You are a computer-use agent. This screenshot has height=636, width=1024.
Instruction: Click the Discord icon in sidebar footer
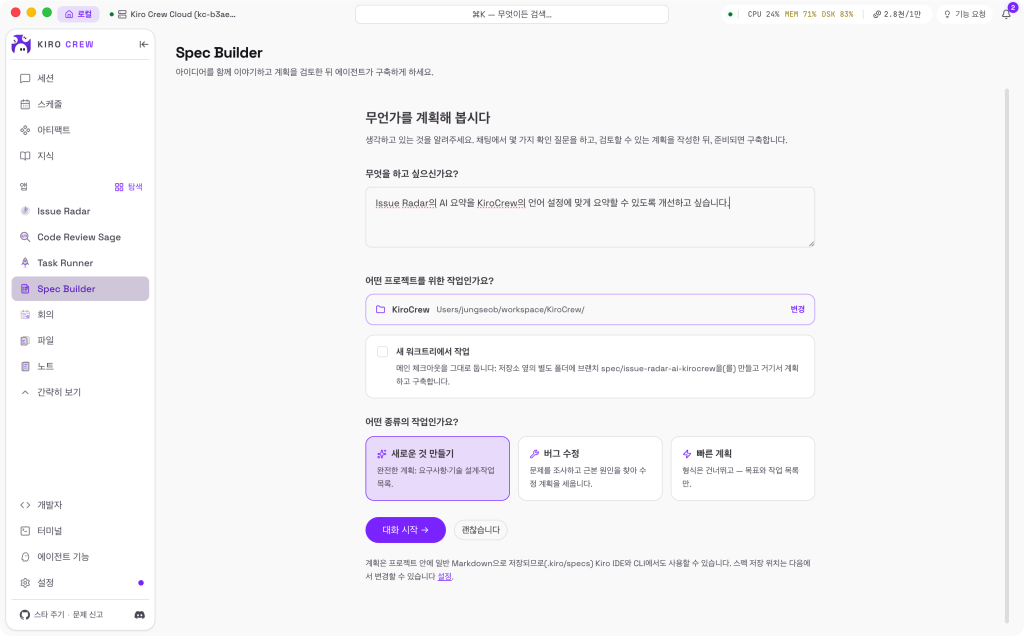(140, 615)
